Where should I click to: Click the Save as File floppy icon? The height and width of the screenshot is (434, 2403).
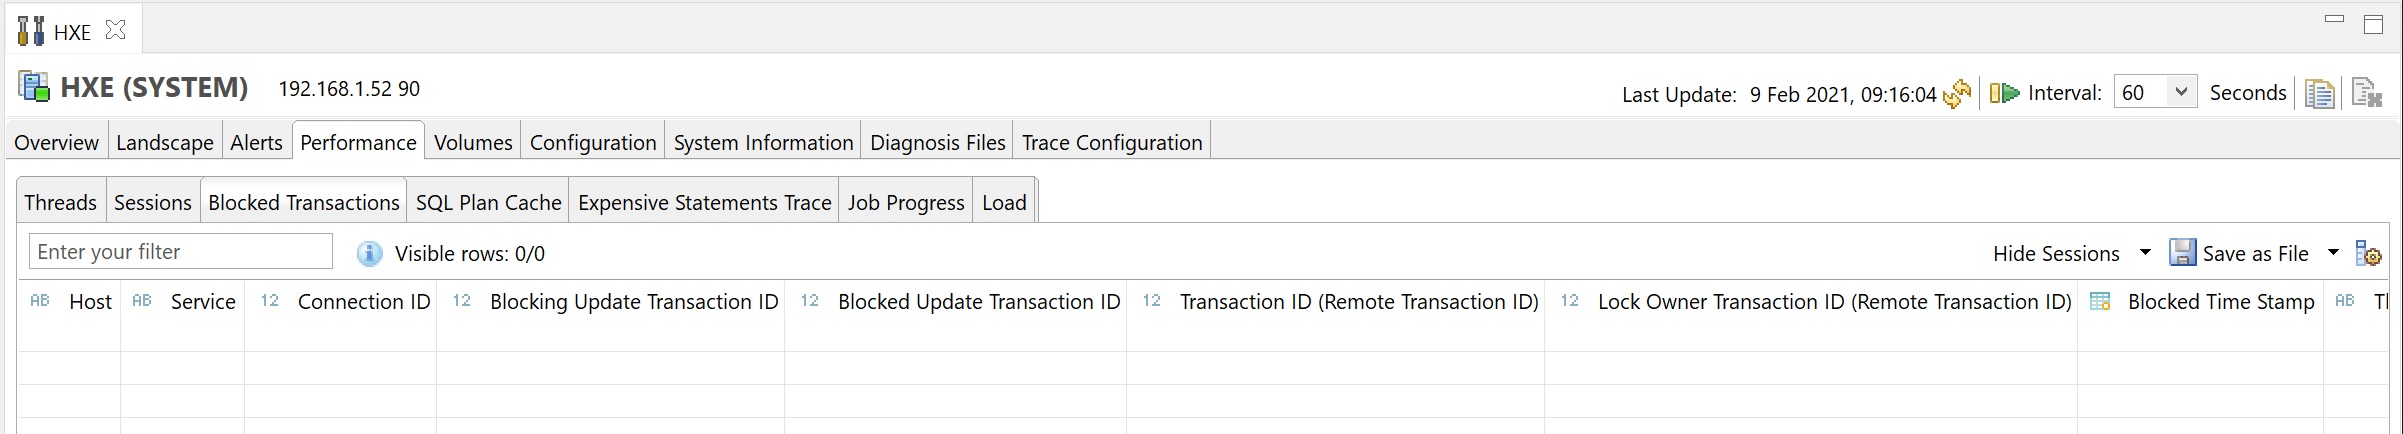click(x=2182, y=253)
